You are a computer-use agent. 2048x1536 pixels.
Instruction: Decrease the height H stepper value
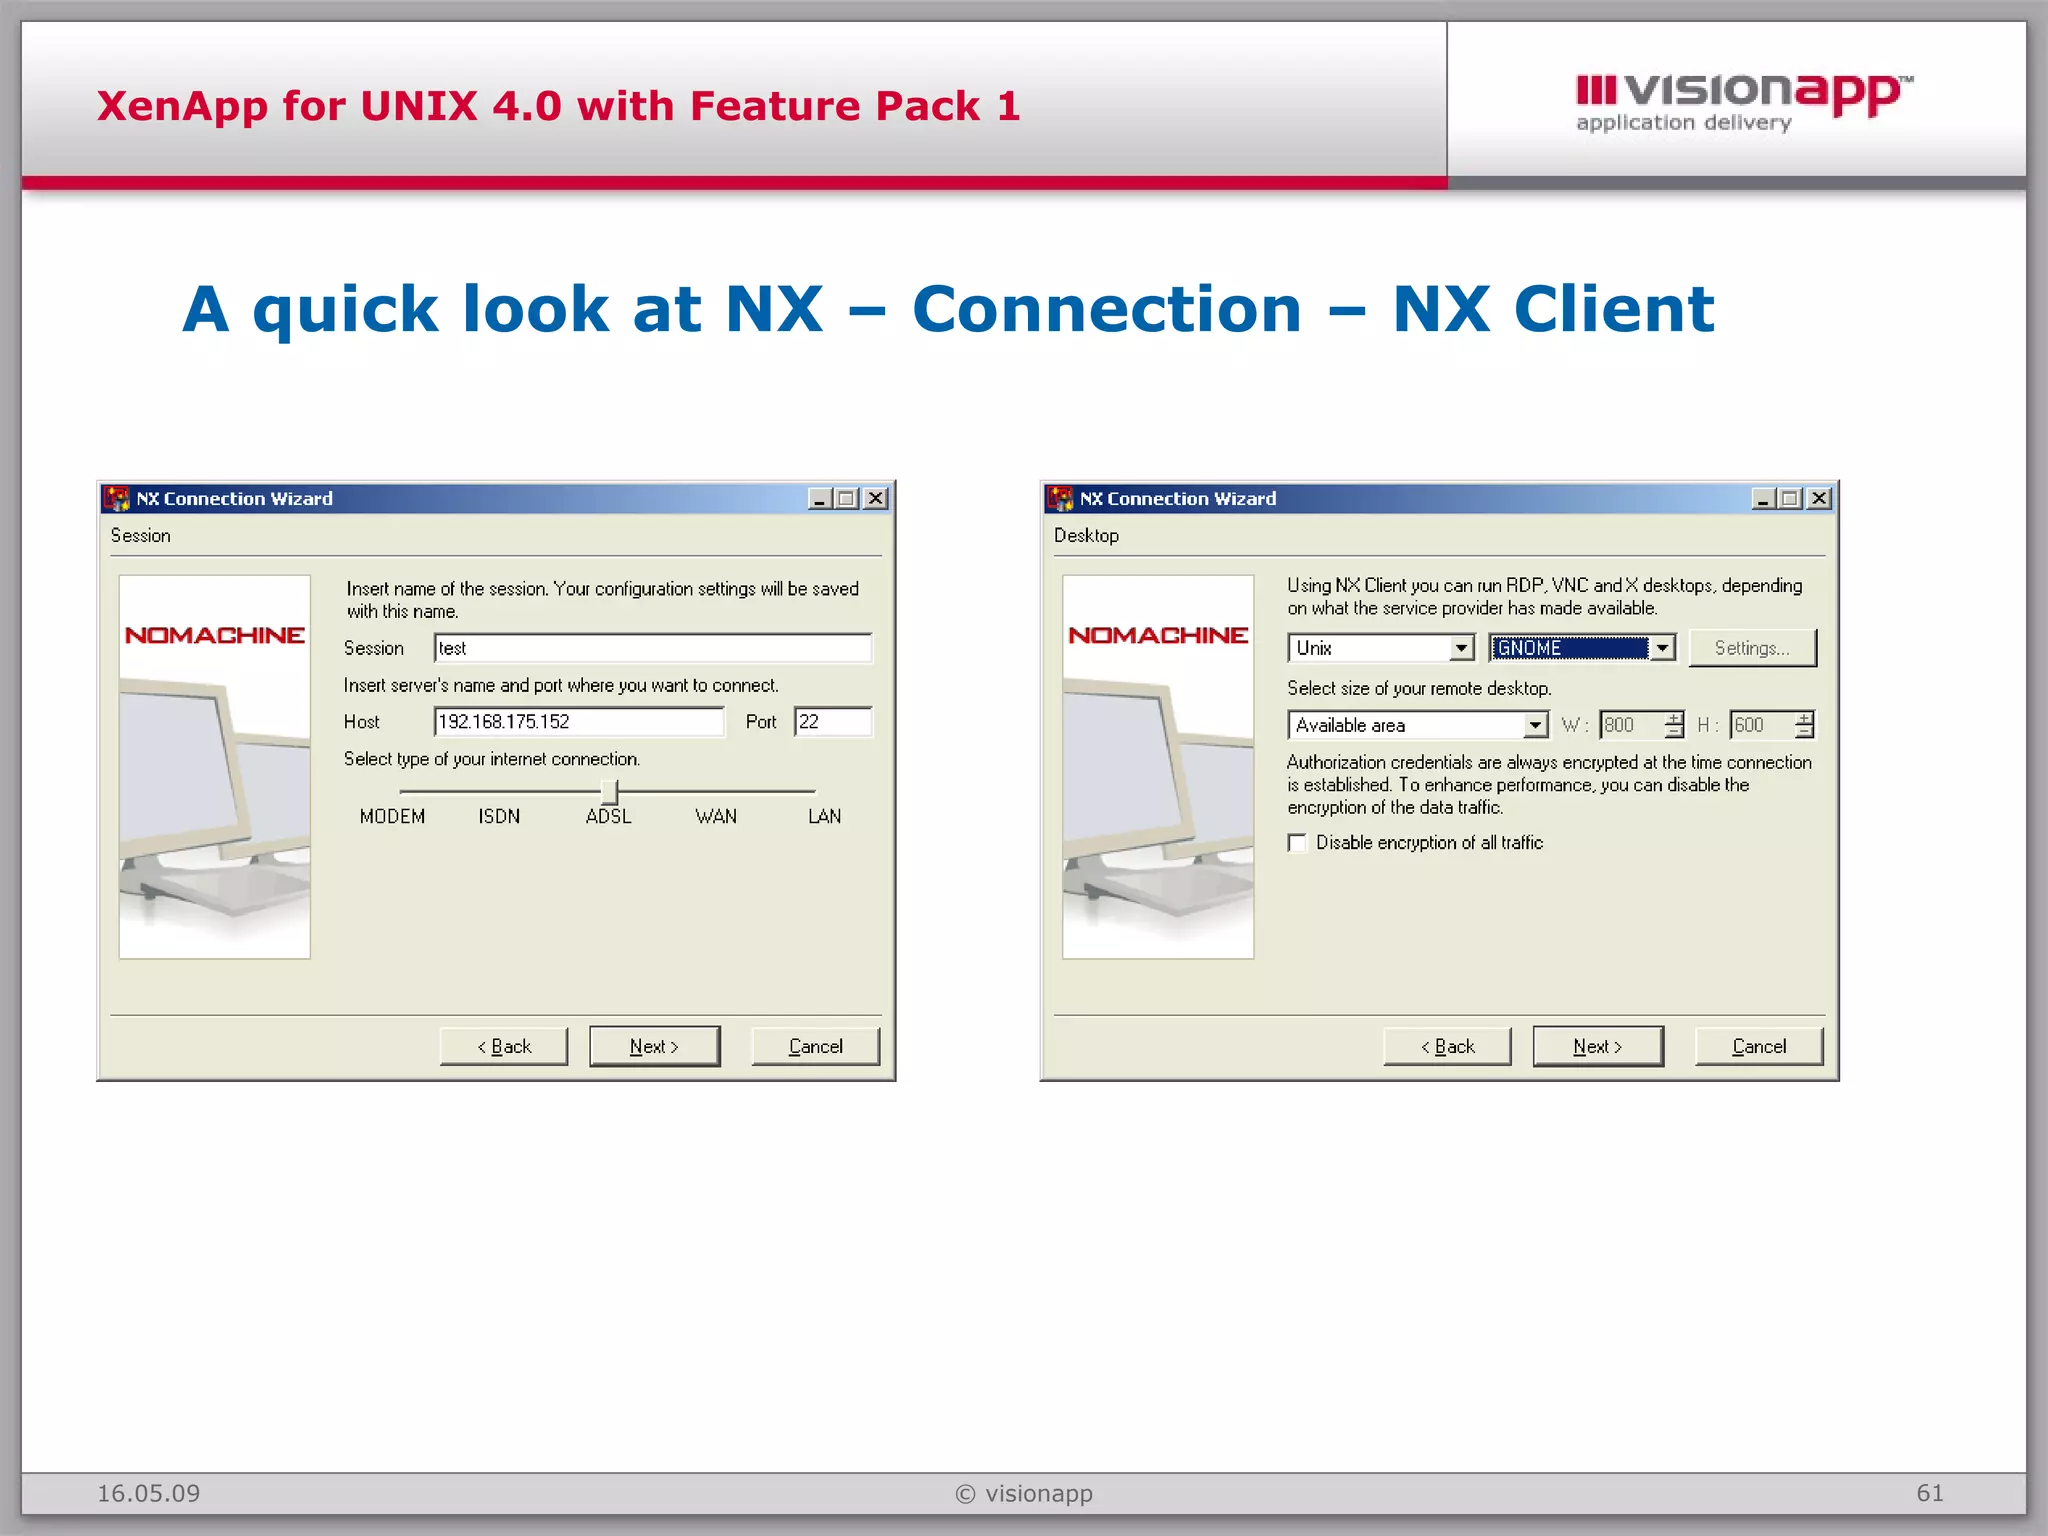(x=1804, y=731)
